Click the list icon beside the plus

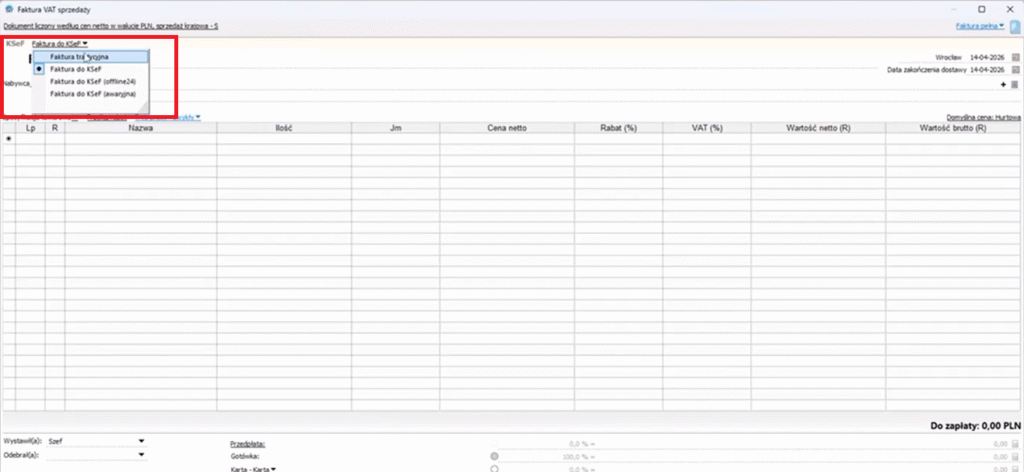[1014, 85]
